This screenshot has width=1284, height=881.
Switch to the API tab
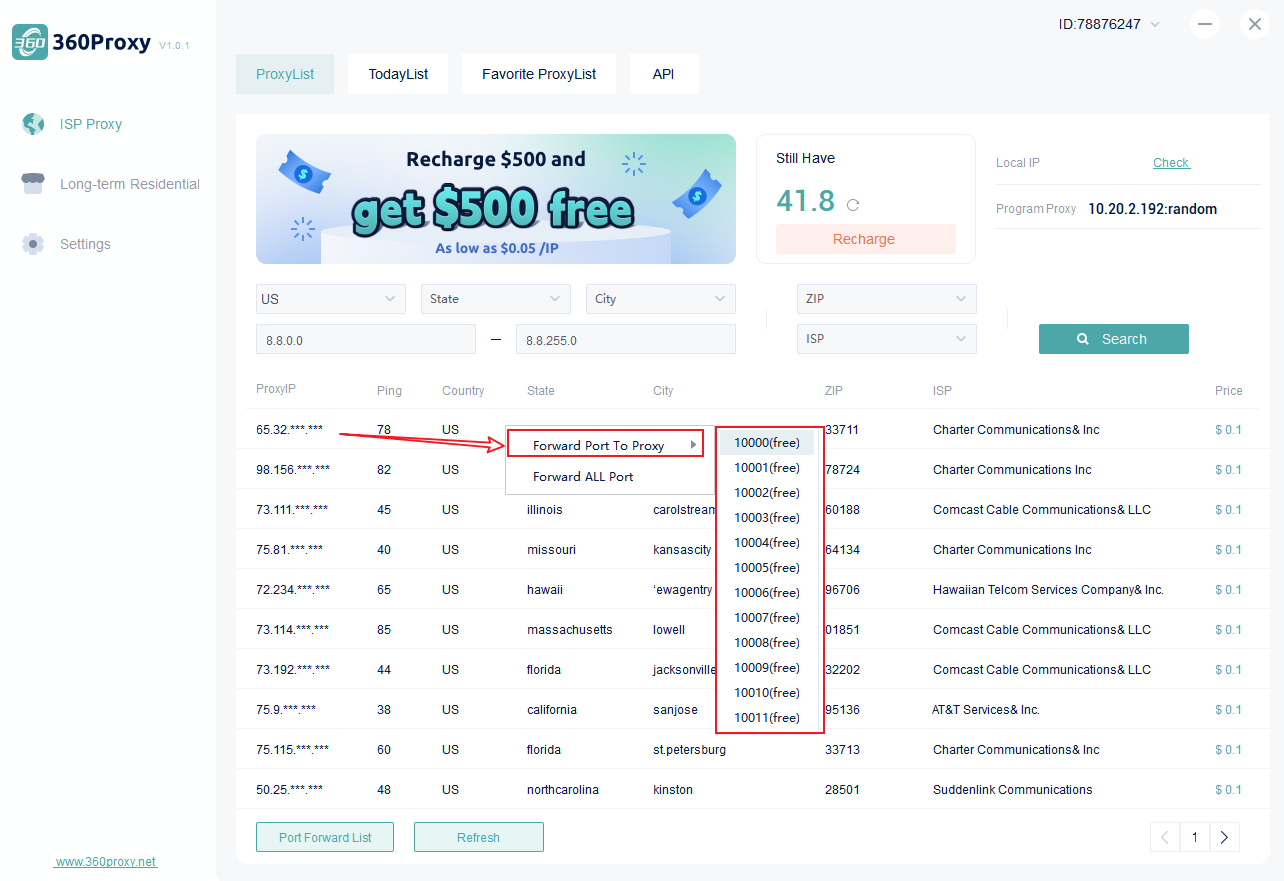tap(664, 74)
